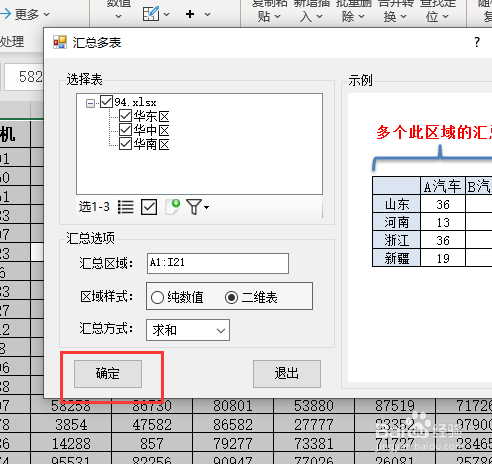This screenshot has width=492, height=464.
Task: Click the 汇总区域 A1:I21 input field
Action: pyautogui.click(x=218, y=263)
